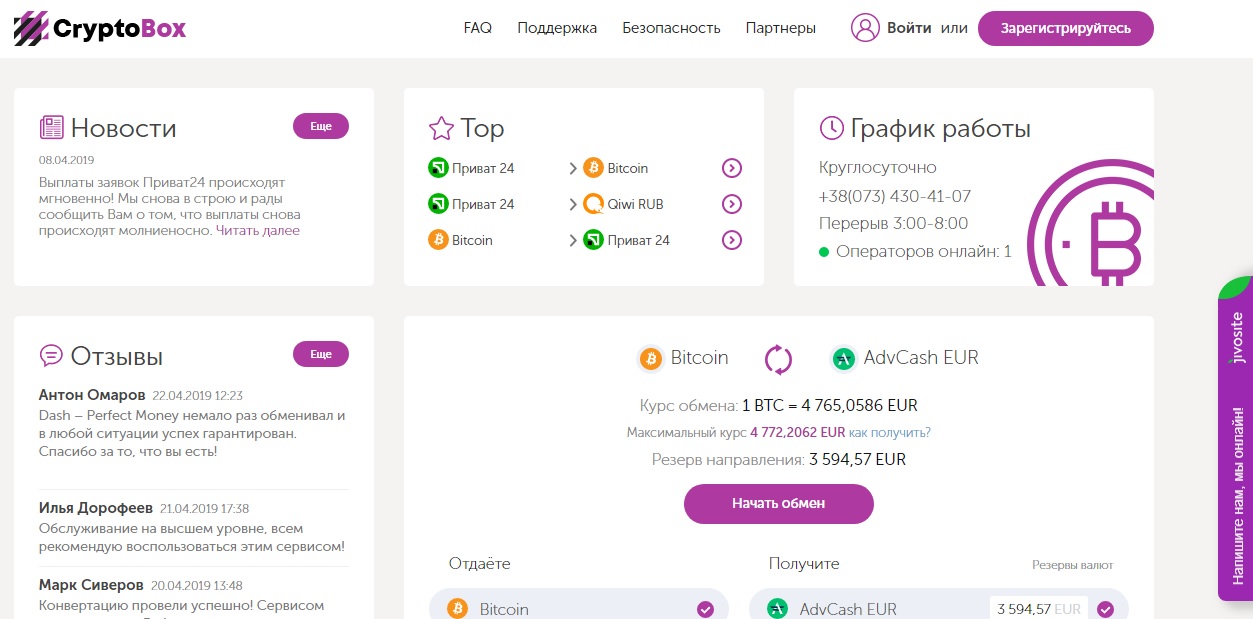The height and width of the screenshot is (619, 1253).
Task: Open Bitcoin to Приват 24 arrow button
Action: point(731,240)
